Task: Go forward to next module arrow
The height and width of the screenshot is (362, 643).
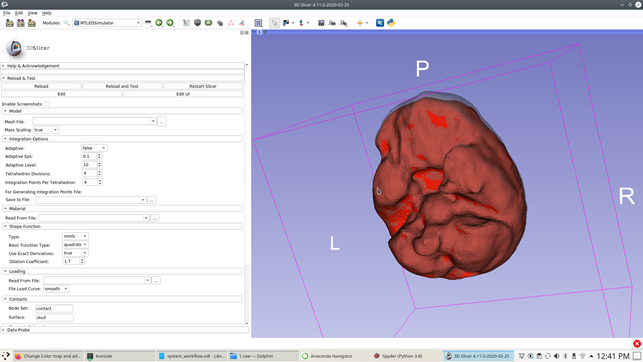Action: click(170, 23)
